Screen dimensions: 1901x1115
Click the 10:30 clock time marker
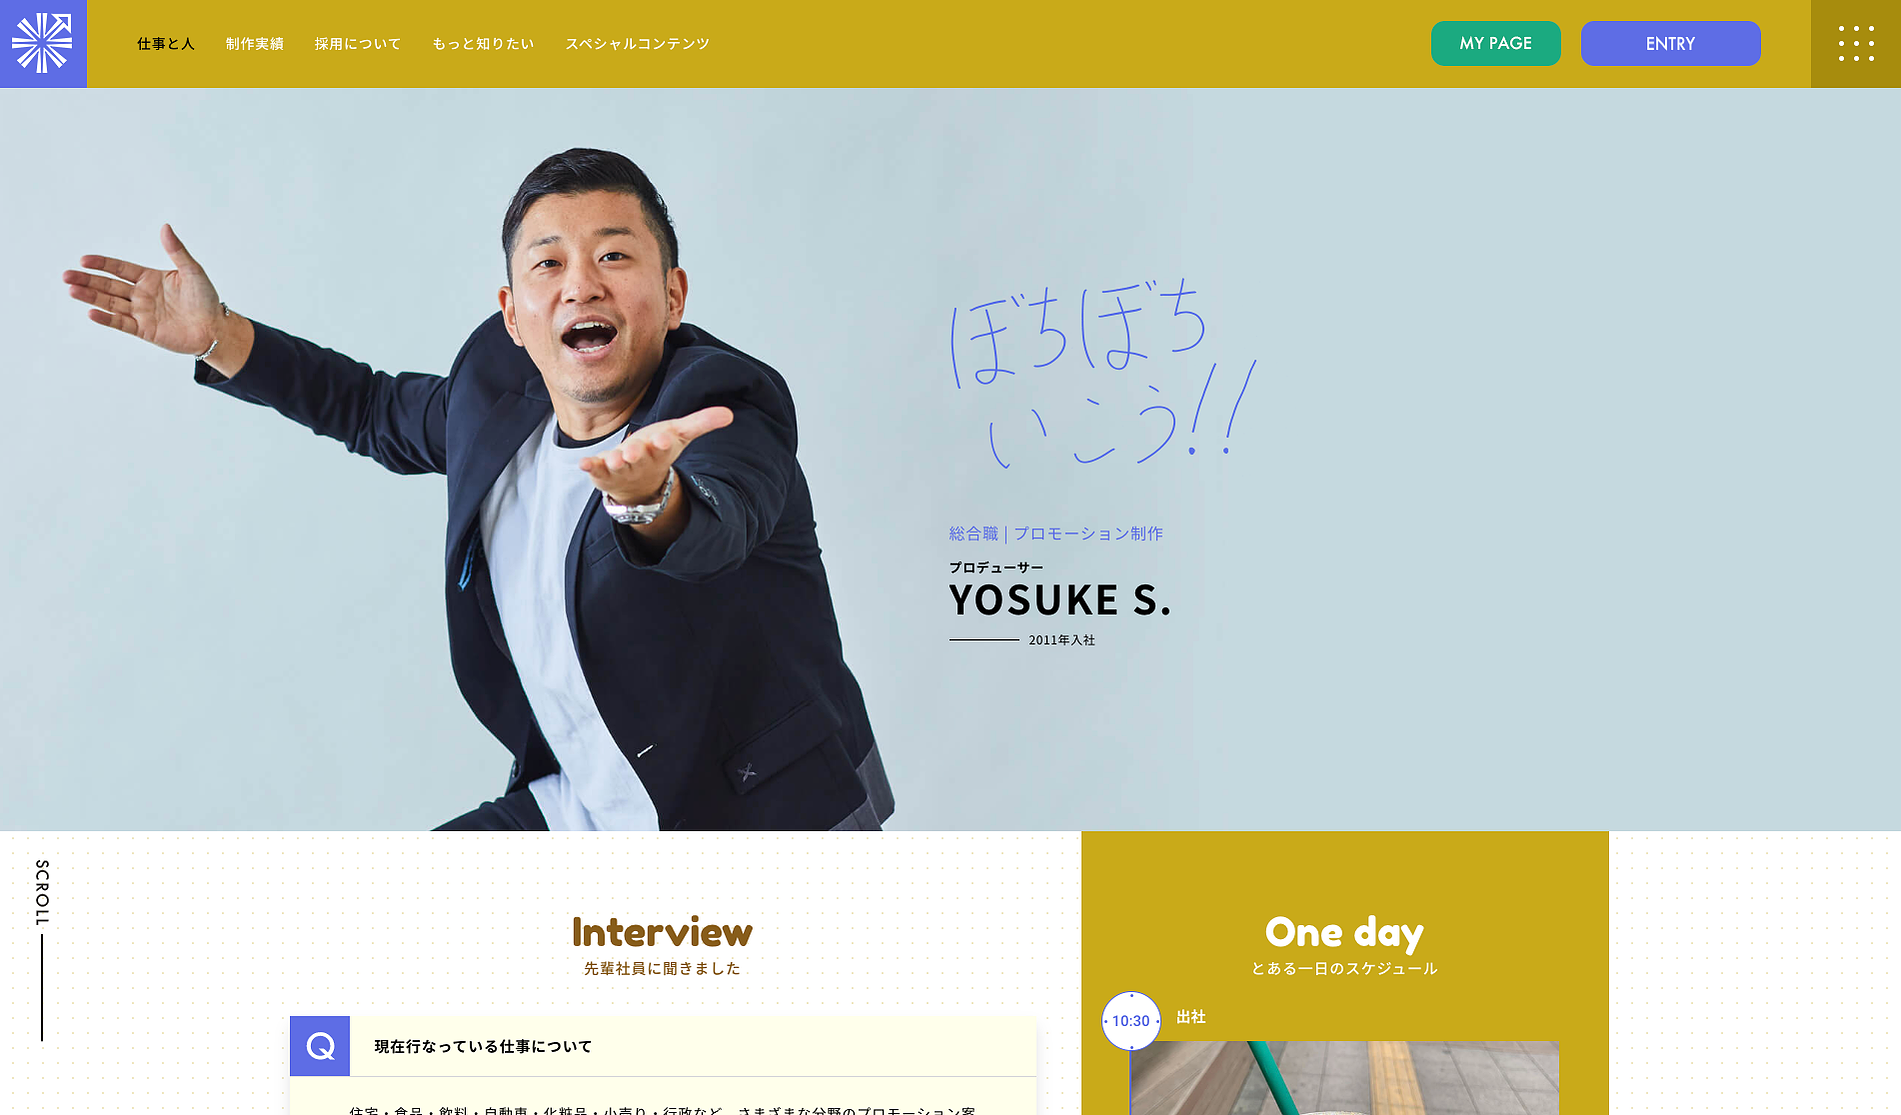click(1131, 1021)
